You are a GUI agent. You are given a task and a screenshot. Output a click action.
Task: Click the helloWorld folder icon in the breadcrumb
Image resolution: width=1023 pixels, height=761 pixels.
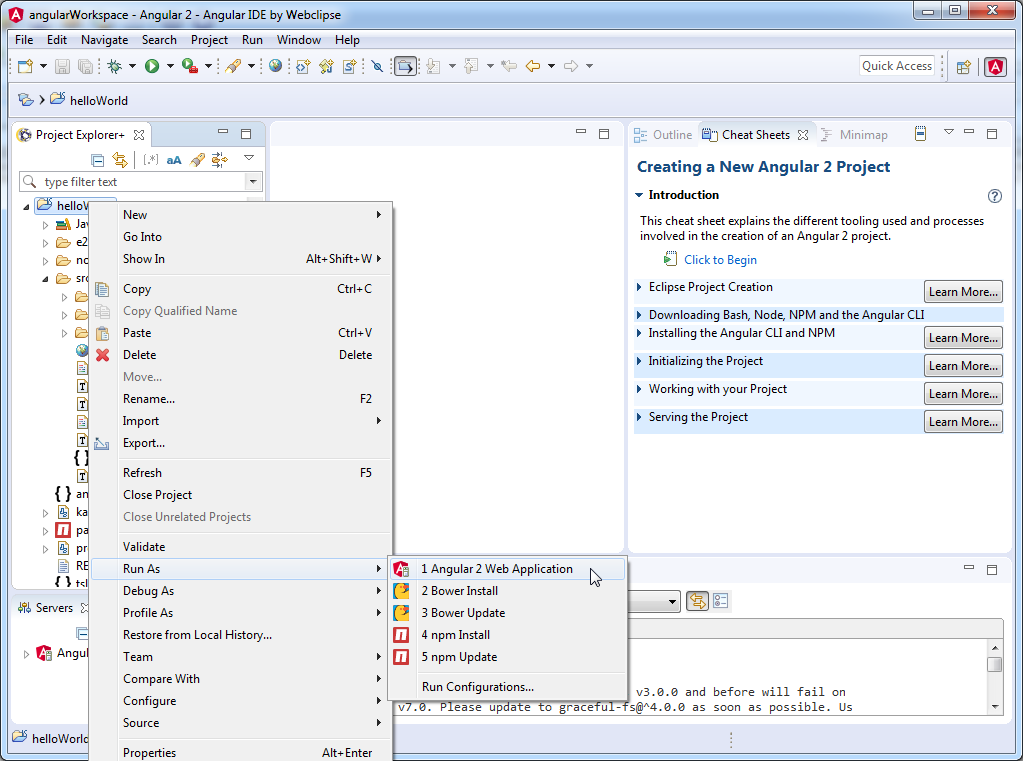(57, 99)
